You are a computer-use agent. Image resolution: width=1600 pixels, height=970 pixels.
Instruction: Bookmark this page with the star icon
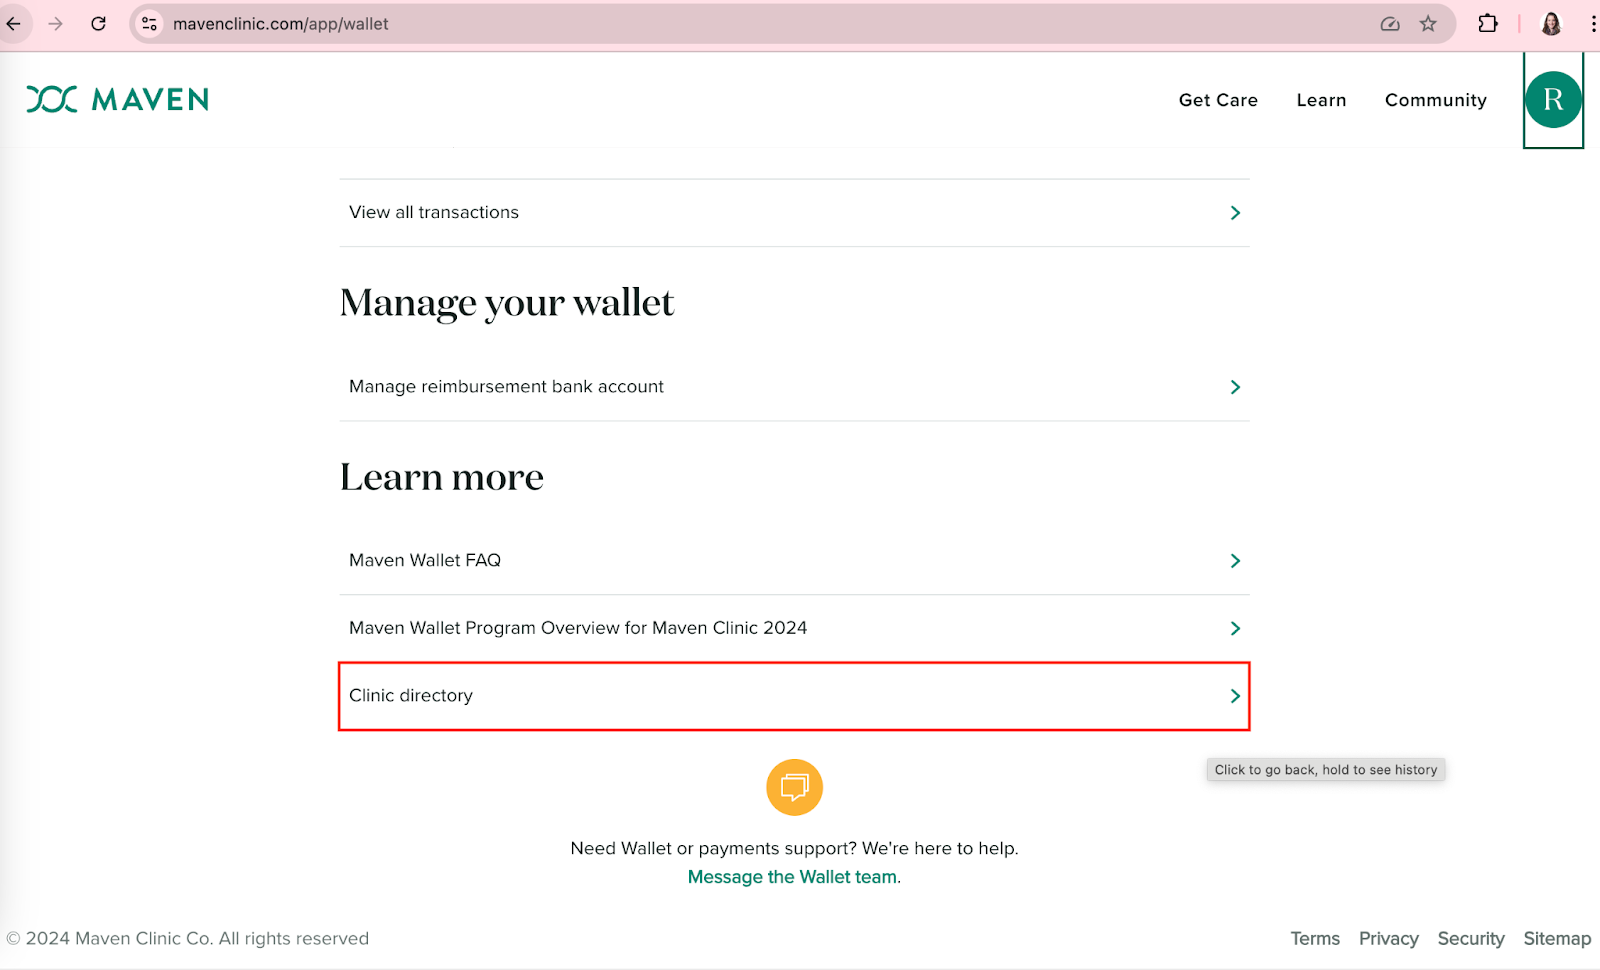point(1428,24)
